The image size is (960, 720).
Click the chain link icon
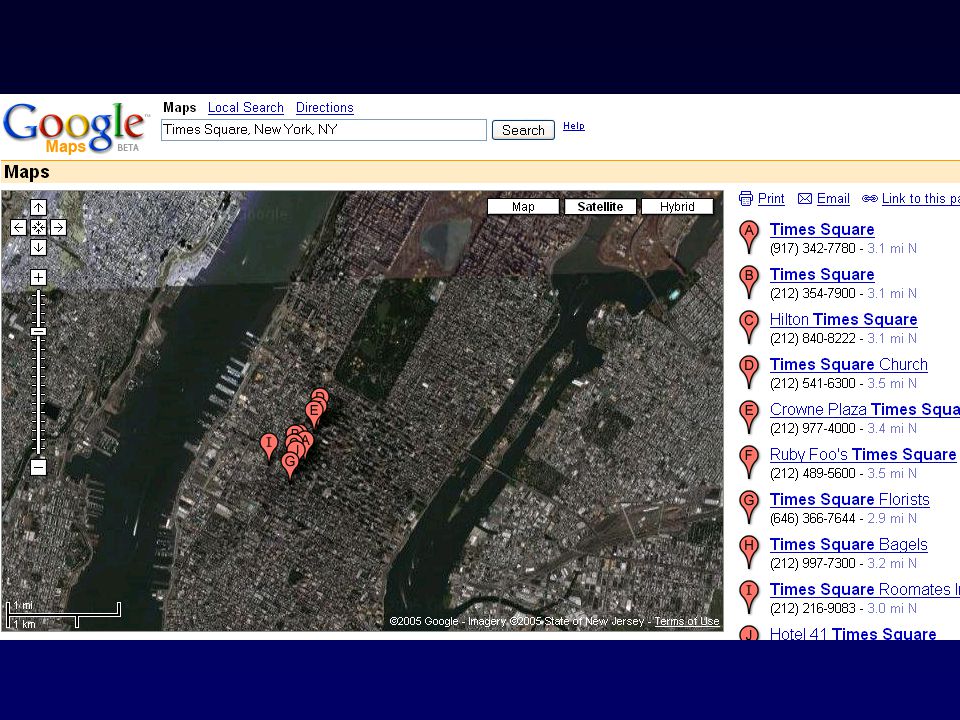point(869,198)
